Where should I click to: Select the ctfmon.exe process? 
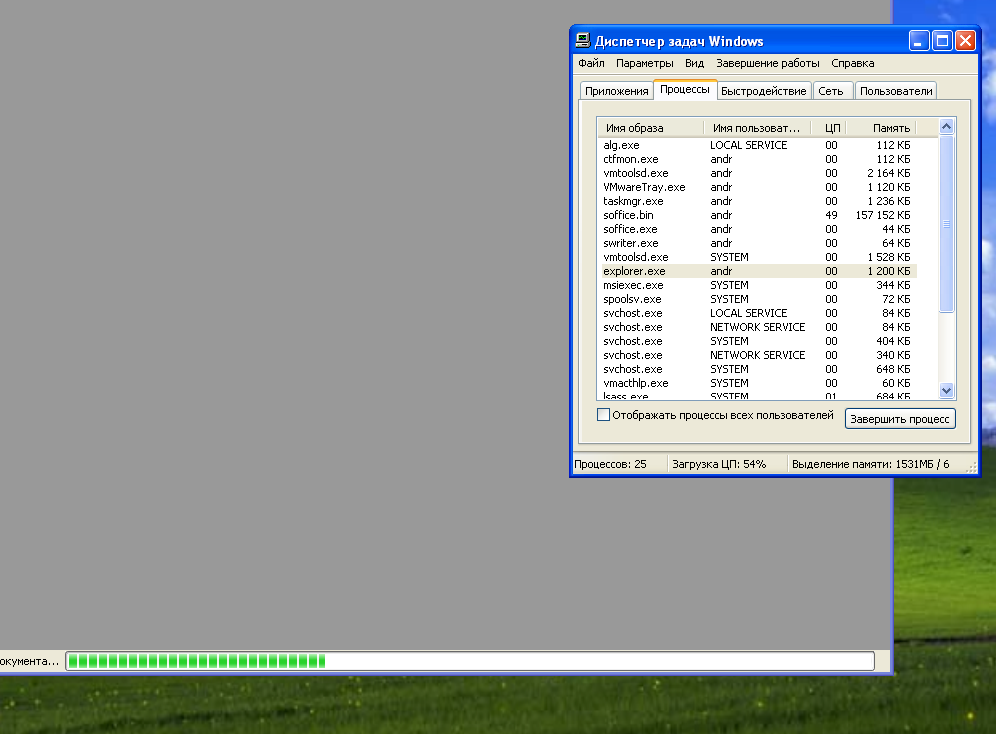(758, 159)
